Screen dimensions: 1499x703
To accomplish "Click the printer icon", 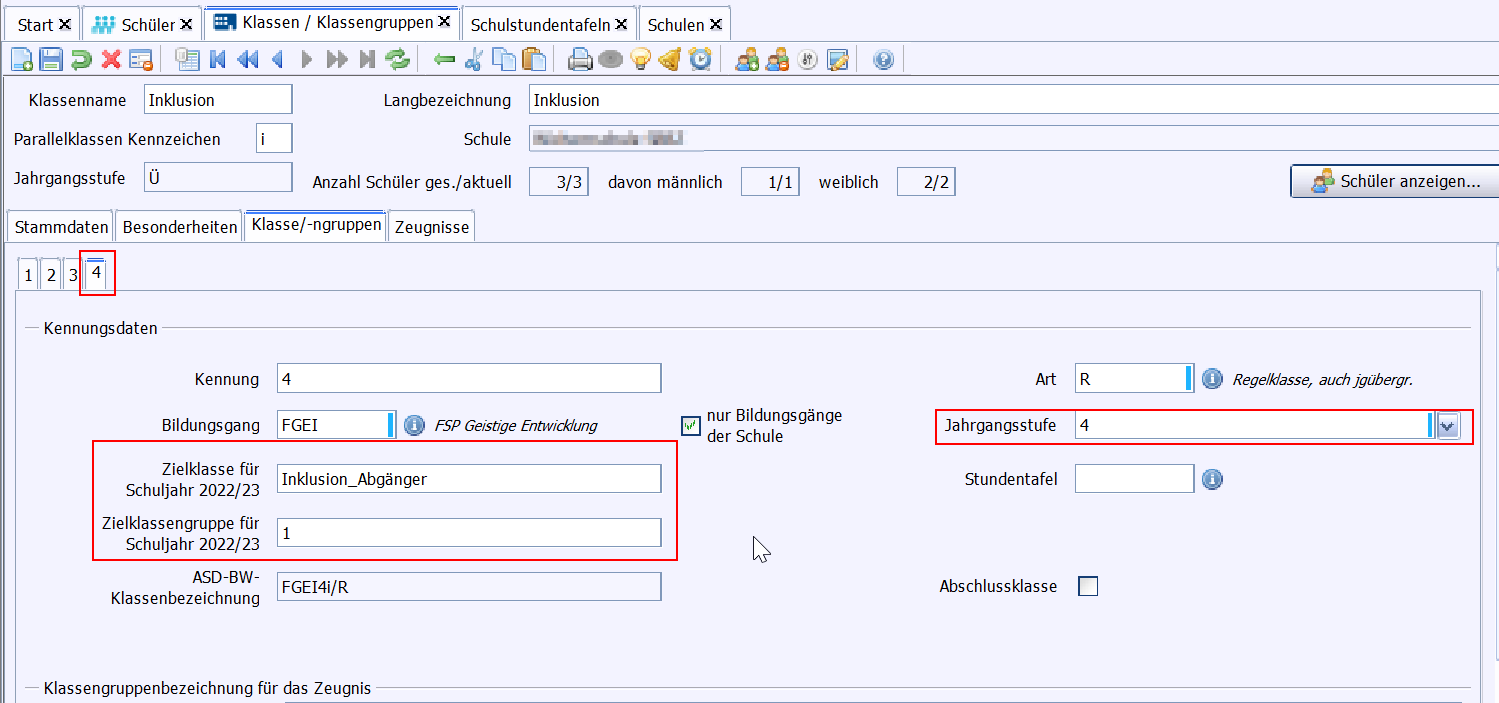I will pyautogui.click(x=580, y=60).
